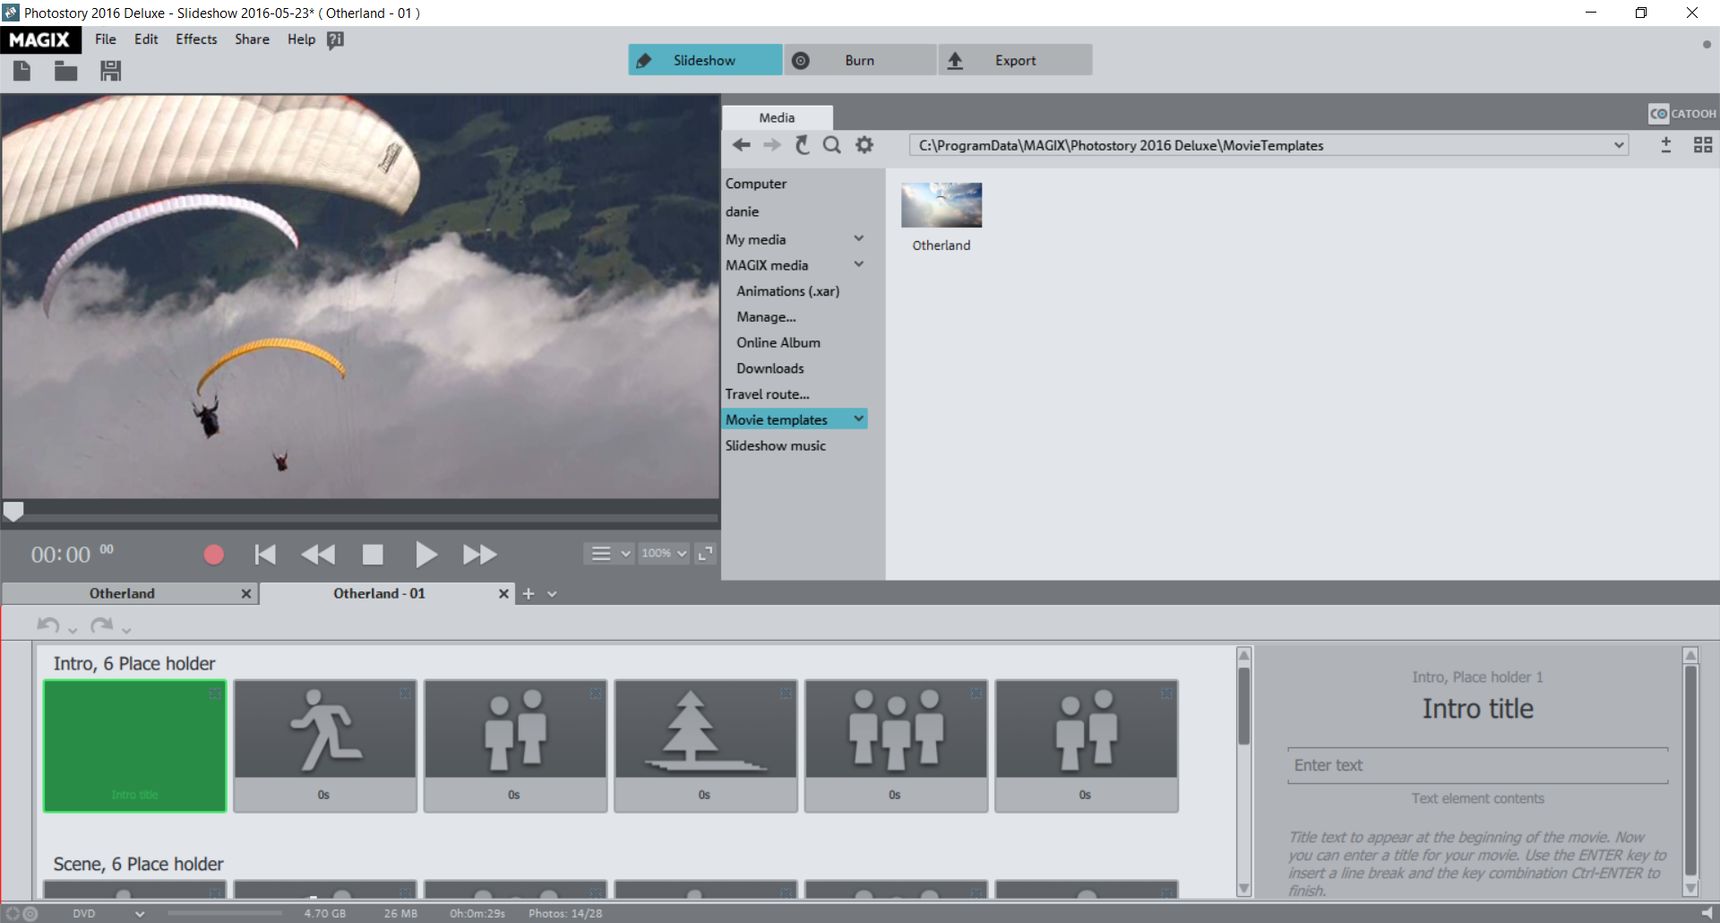Viewport: 1720px width, 923px height.
Task: Open the folder path dropdown
Action: coord(1619,145)
